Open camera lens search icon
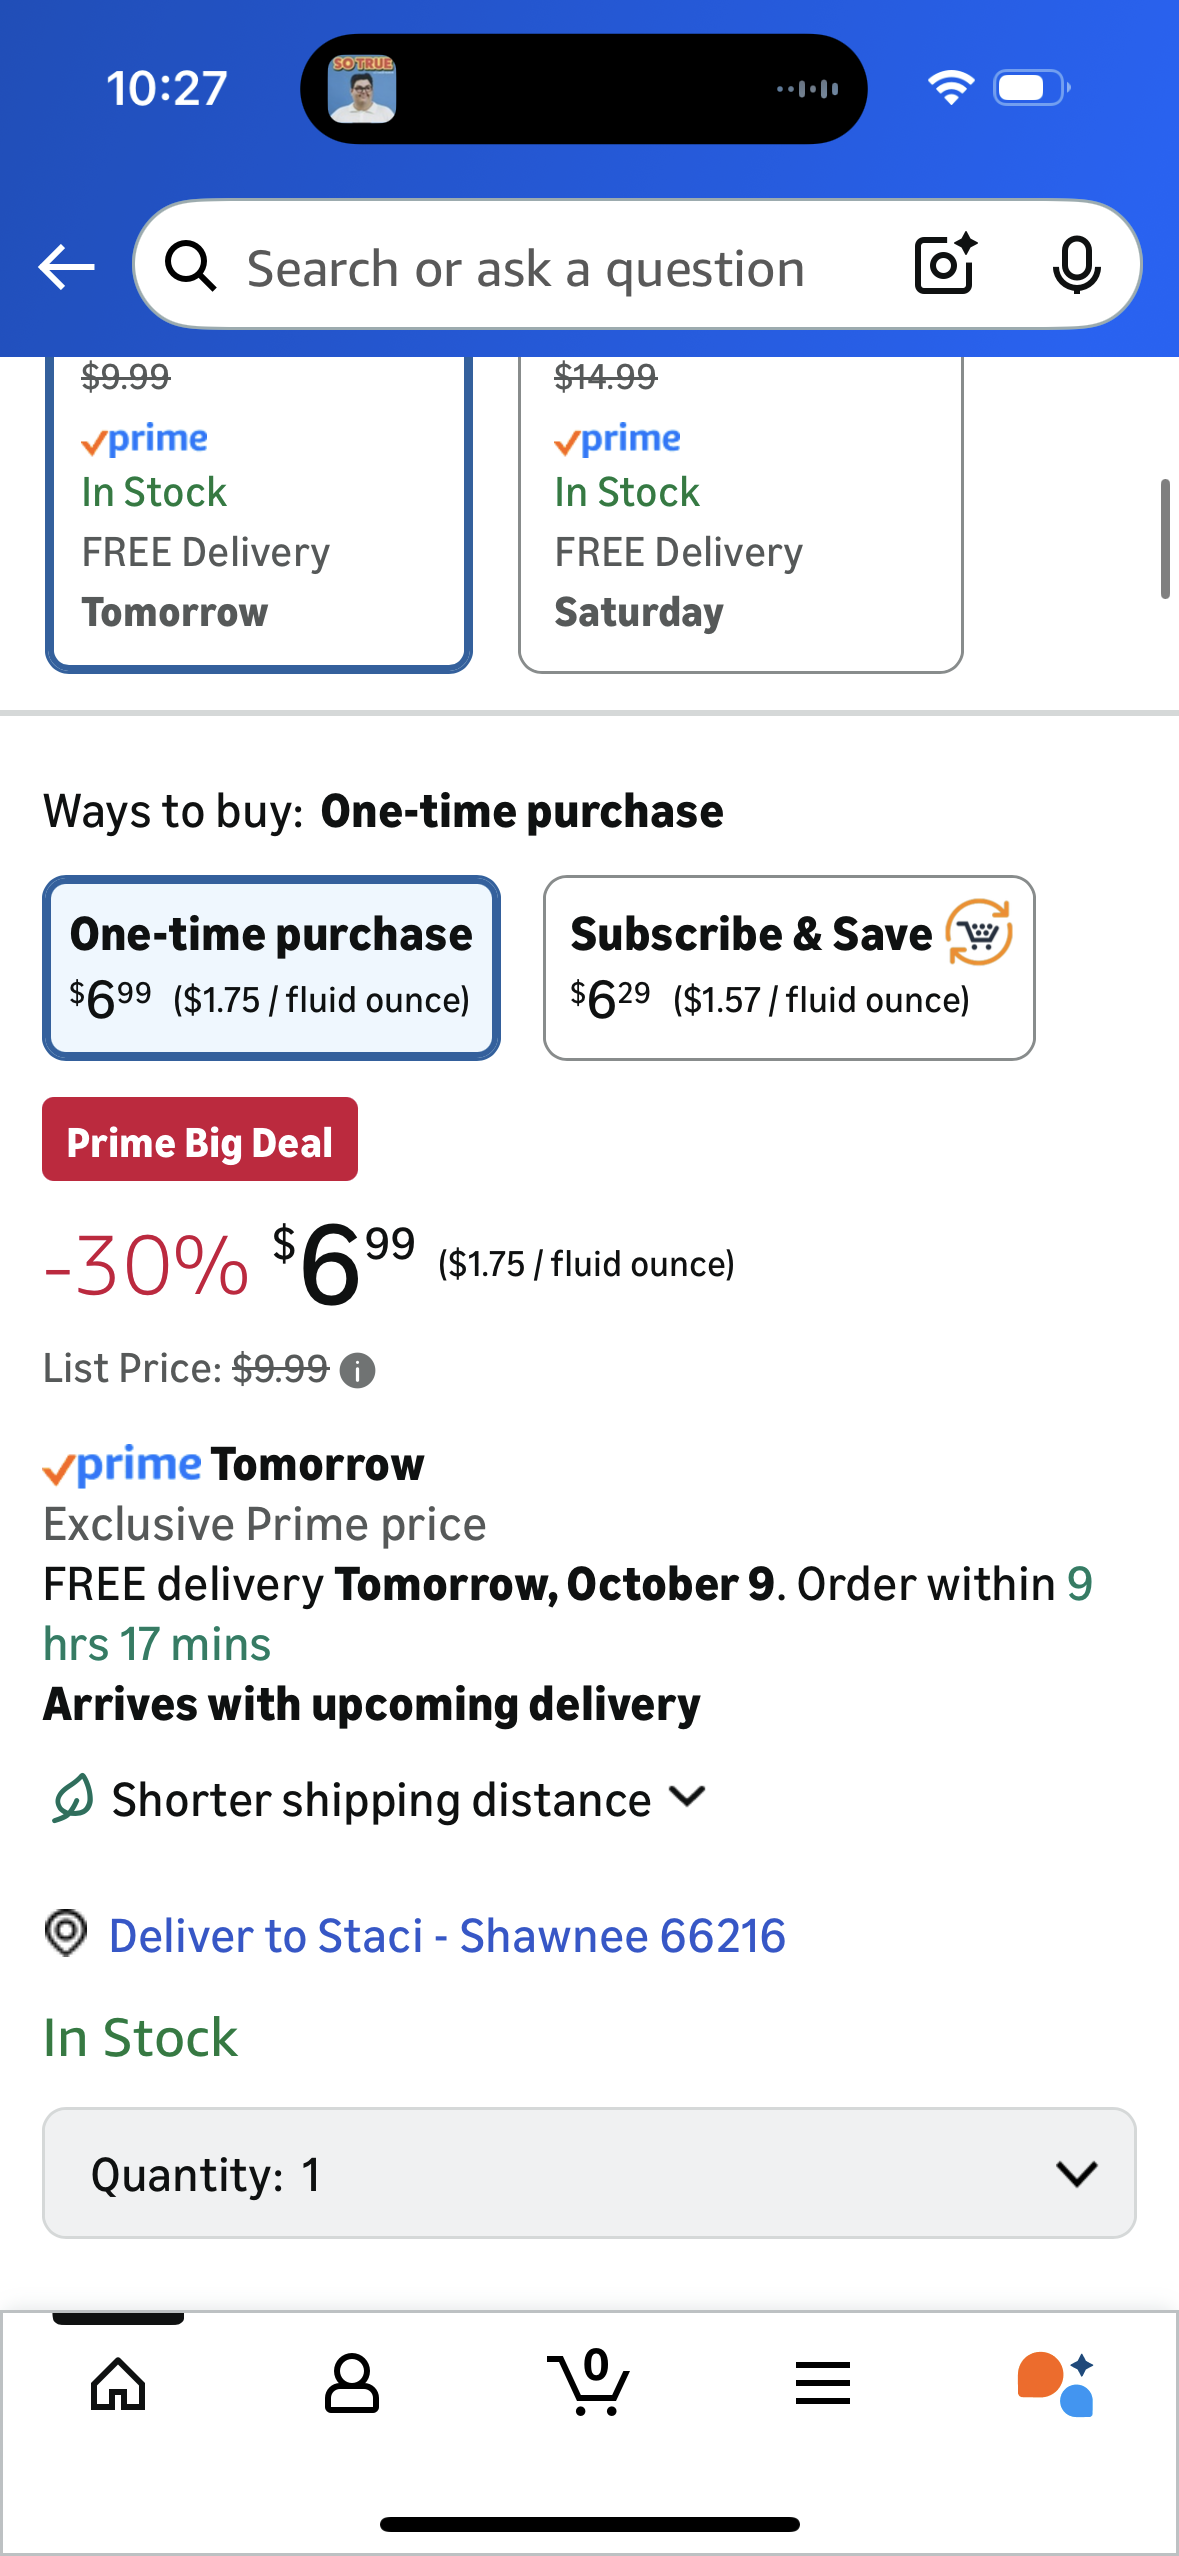The image size is (1179, 2556). [945, 265]
